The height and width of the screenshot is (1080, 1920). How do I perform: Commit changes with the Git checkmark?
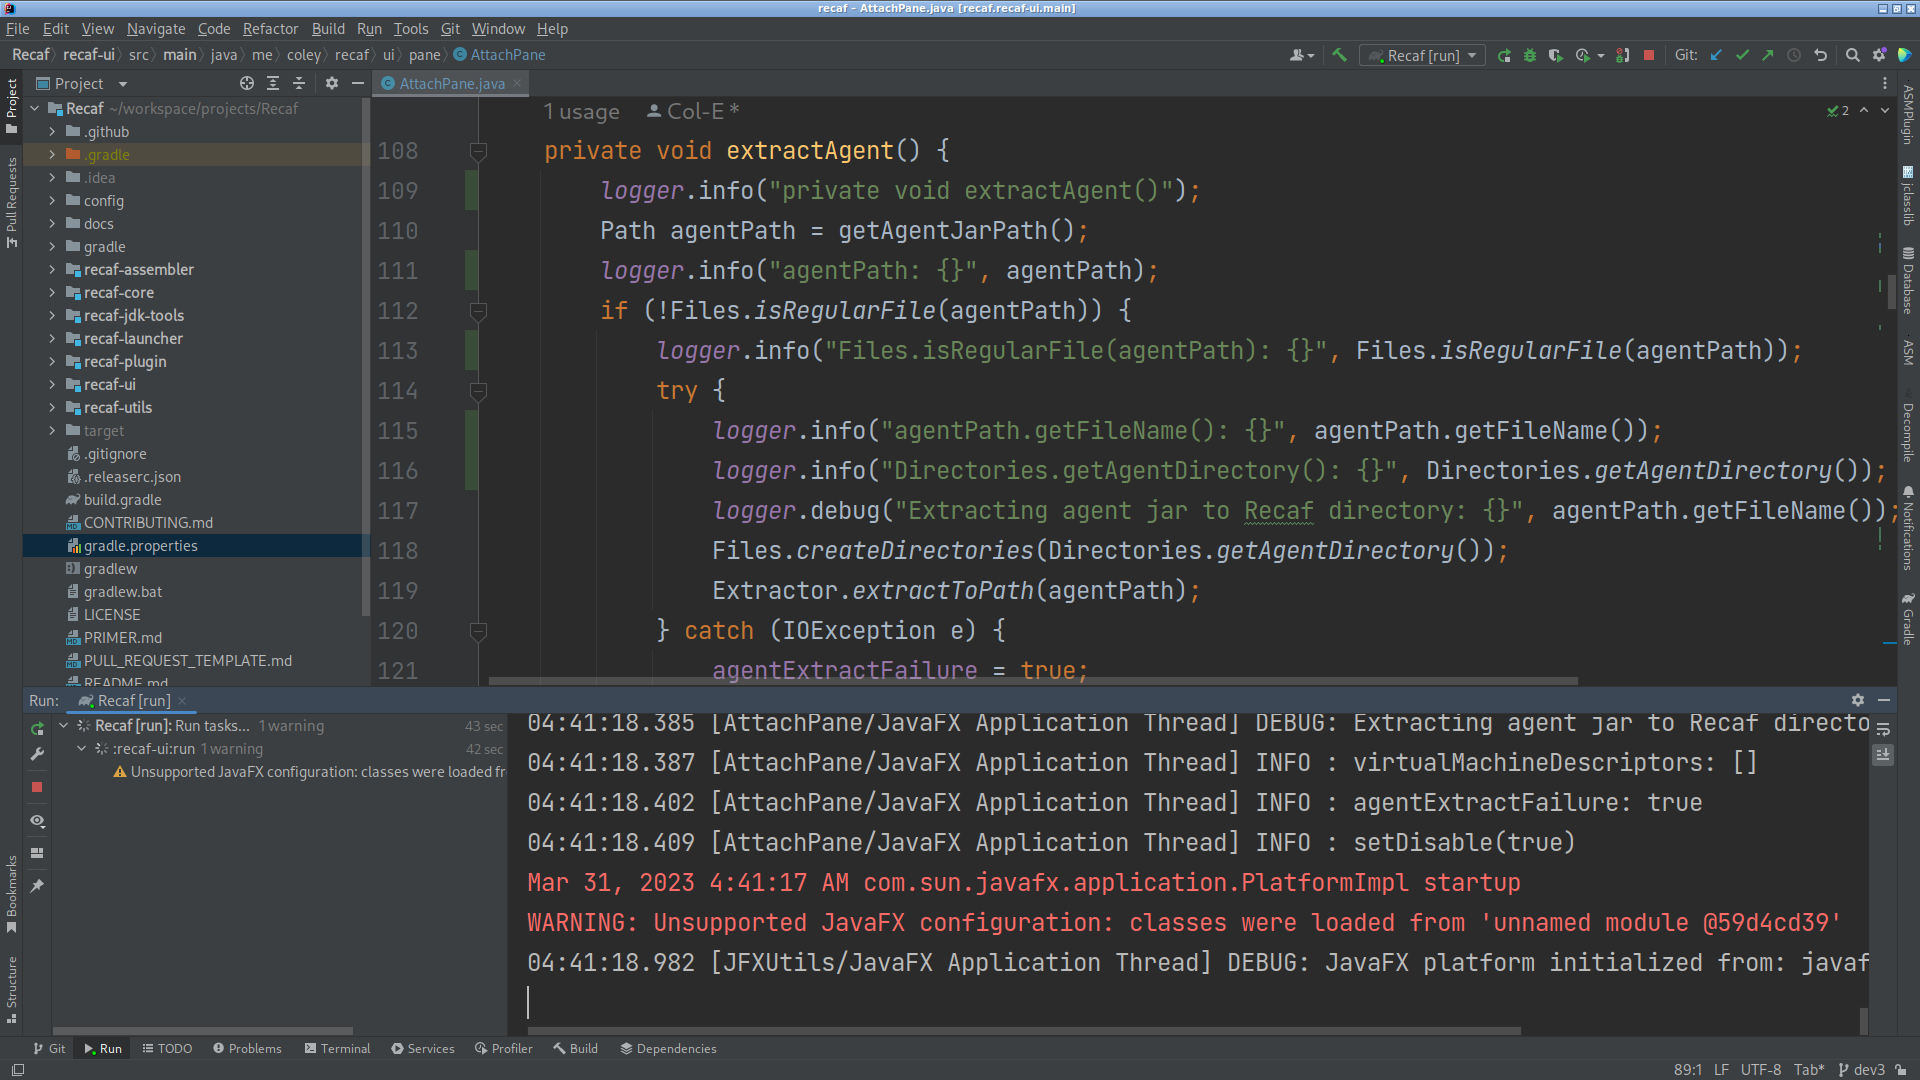[x=1742, y=55]
